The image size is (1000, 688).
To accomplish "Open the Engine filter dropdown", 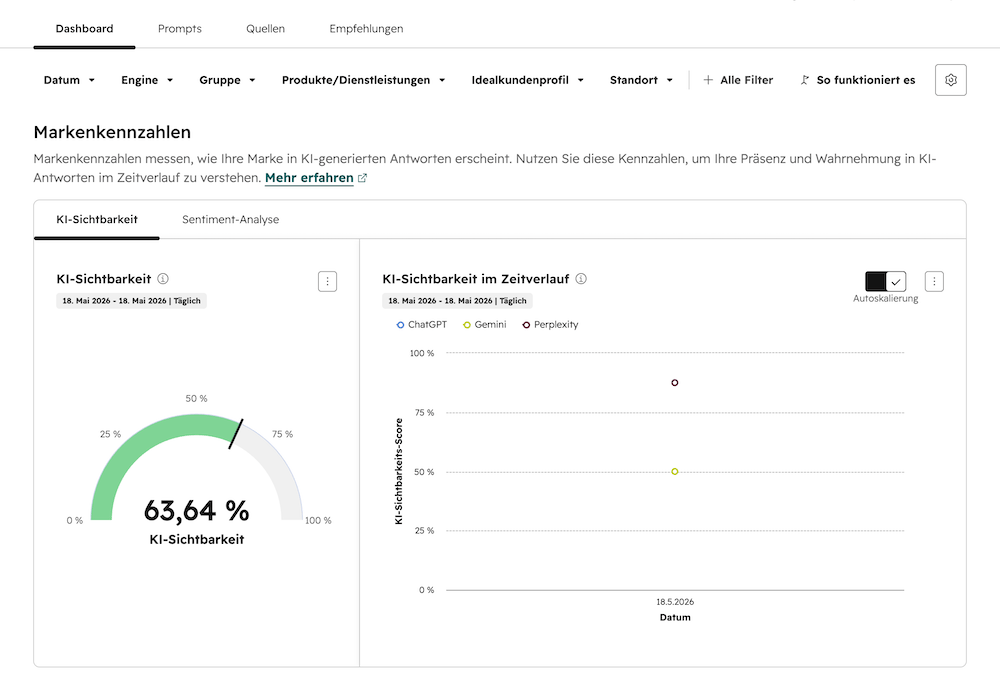I will click(x=147, y=80).
